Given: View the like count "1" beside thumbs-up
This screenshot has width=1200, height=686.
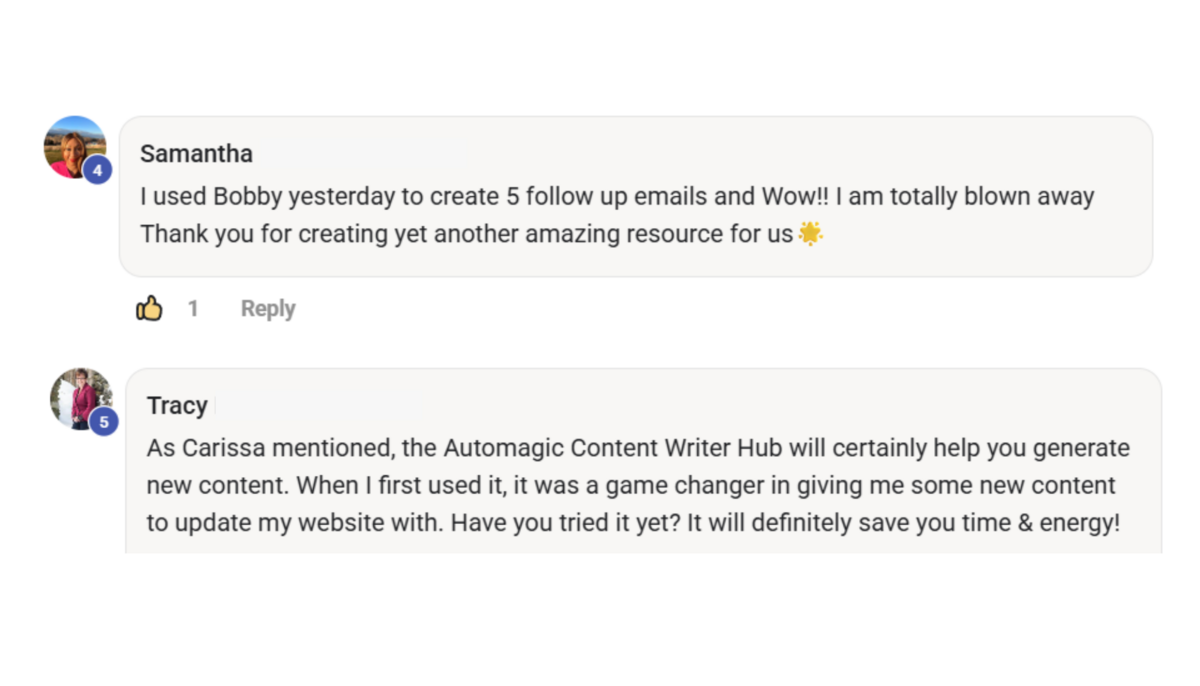Looking at the screenshot, I should point(193,309).
